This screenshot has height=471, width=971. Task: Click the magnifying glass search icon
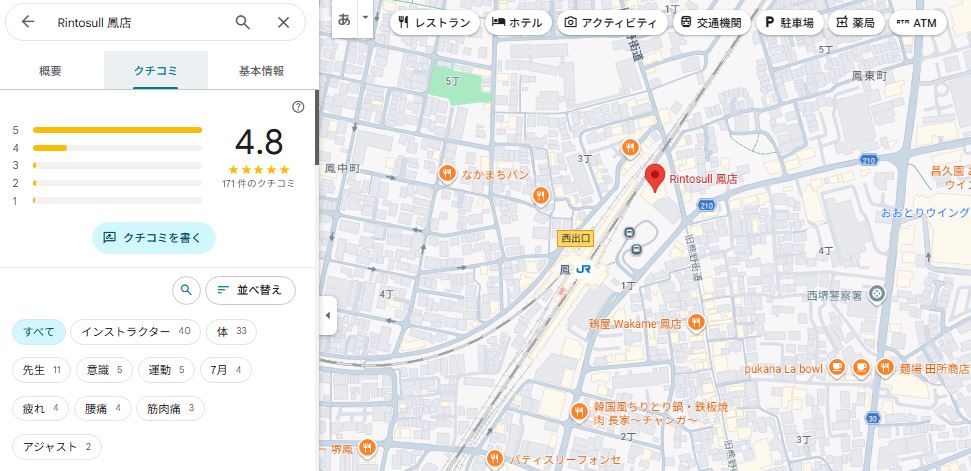pos(243,22)
